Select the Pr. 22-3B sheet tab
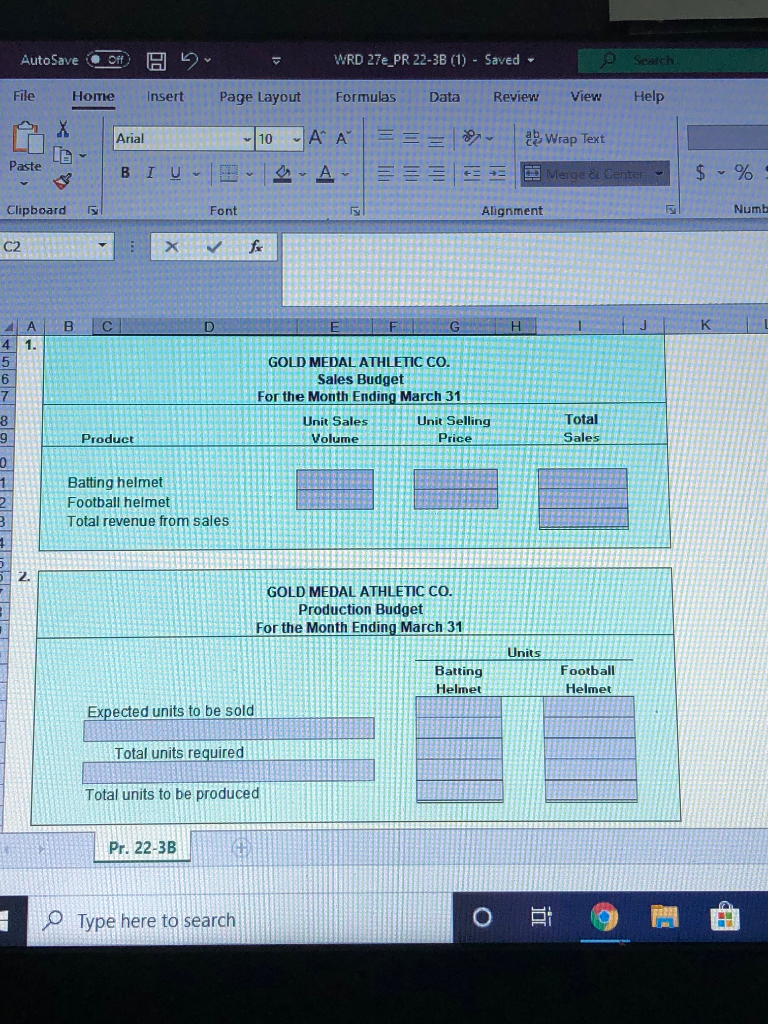 (x=142, y=847)
